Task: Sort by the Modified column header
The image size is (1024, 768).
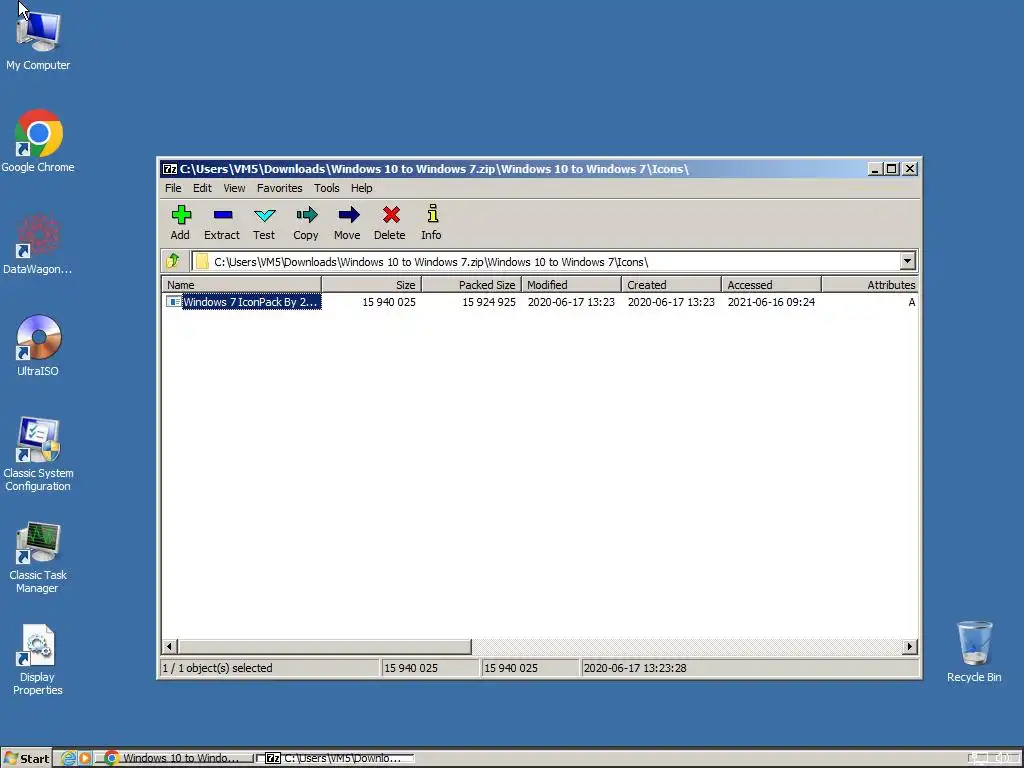Action: pos(571,285)
